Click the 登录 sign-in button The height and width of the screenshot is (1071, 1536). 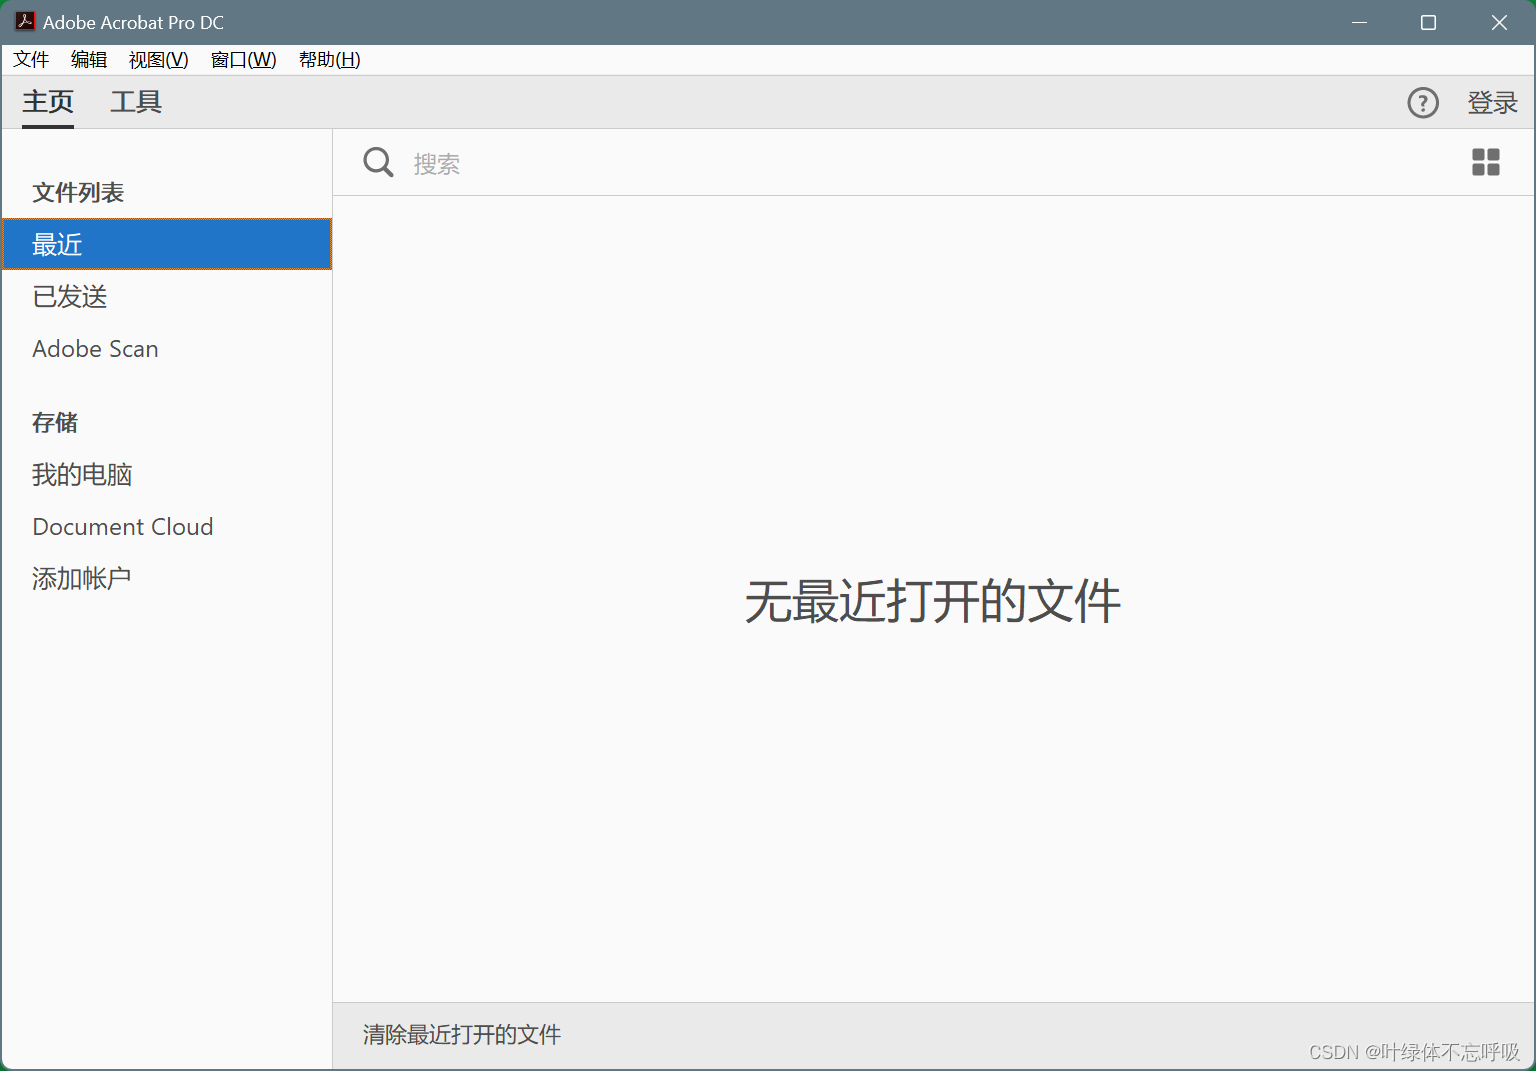(x=1492, y=102)
